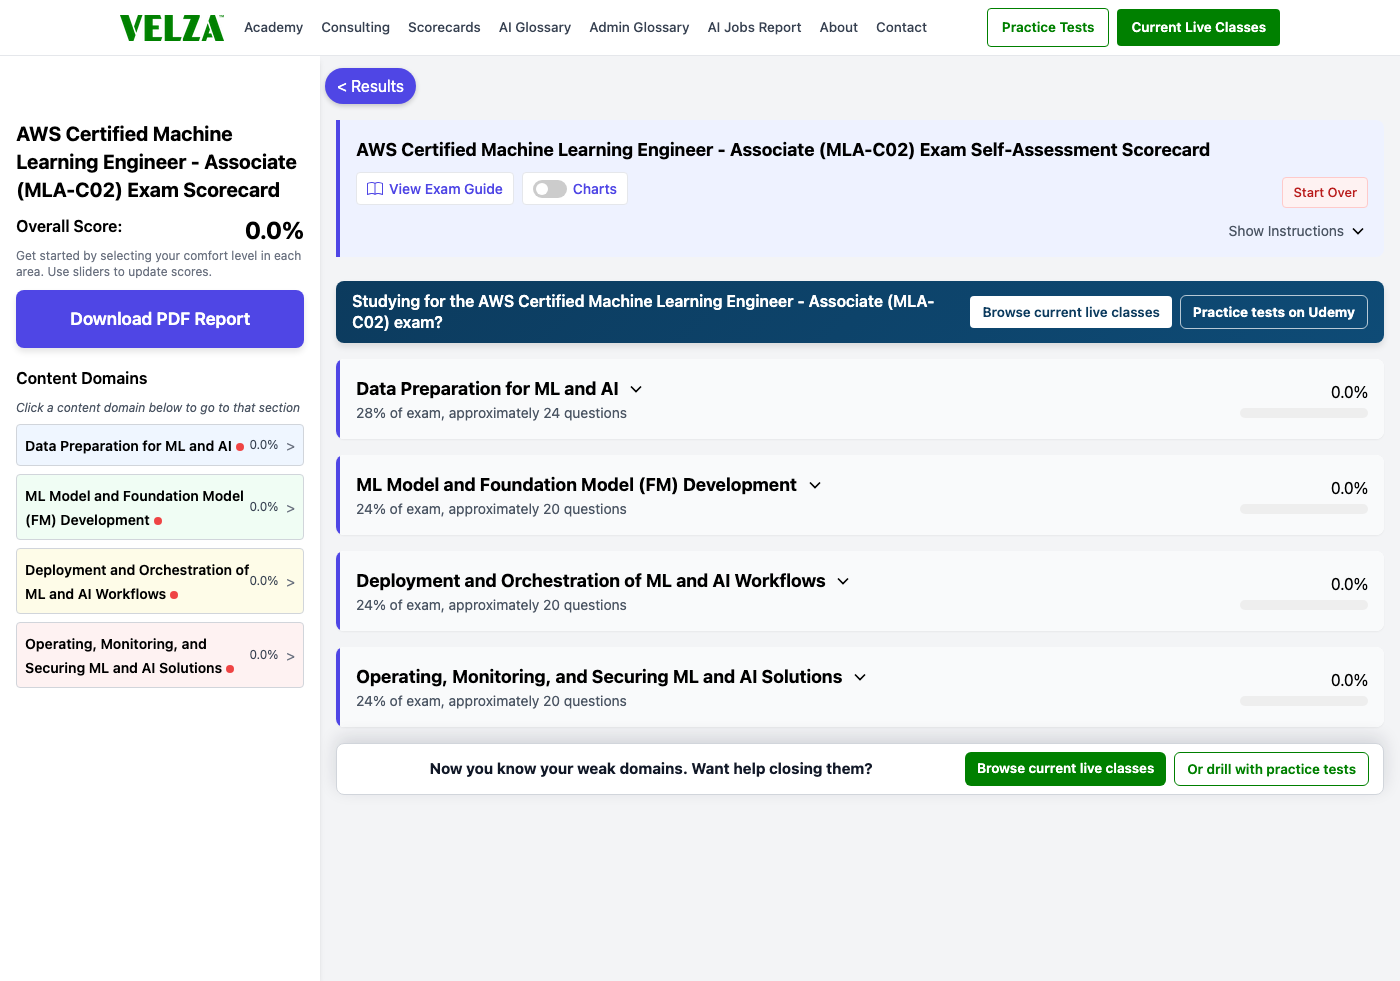This screenshot has width=1400, height=981.
Task: Click progress bar for Operating, Monitoring, Securing domain
Action: (1304, 701)
